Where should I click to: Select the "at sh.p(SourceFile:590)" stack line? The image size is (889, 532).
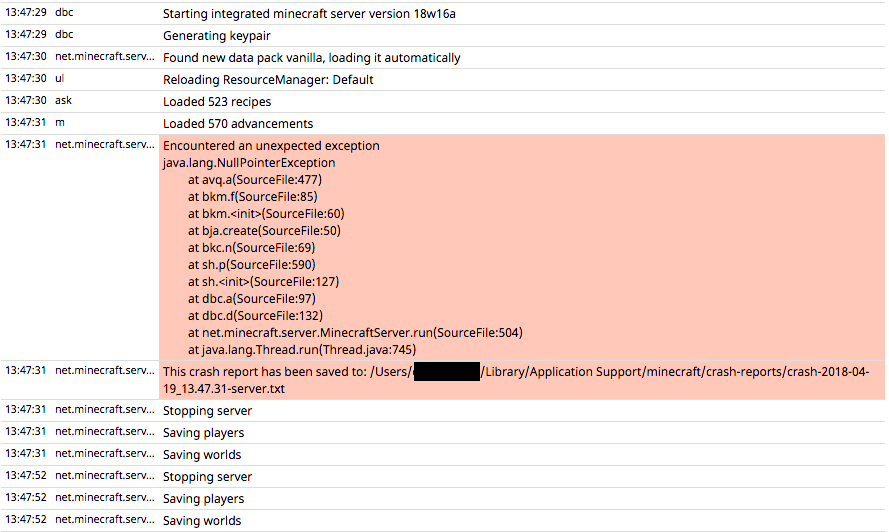[x=251, y=265]
